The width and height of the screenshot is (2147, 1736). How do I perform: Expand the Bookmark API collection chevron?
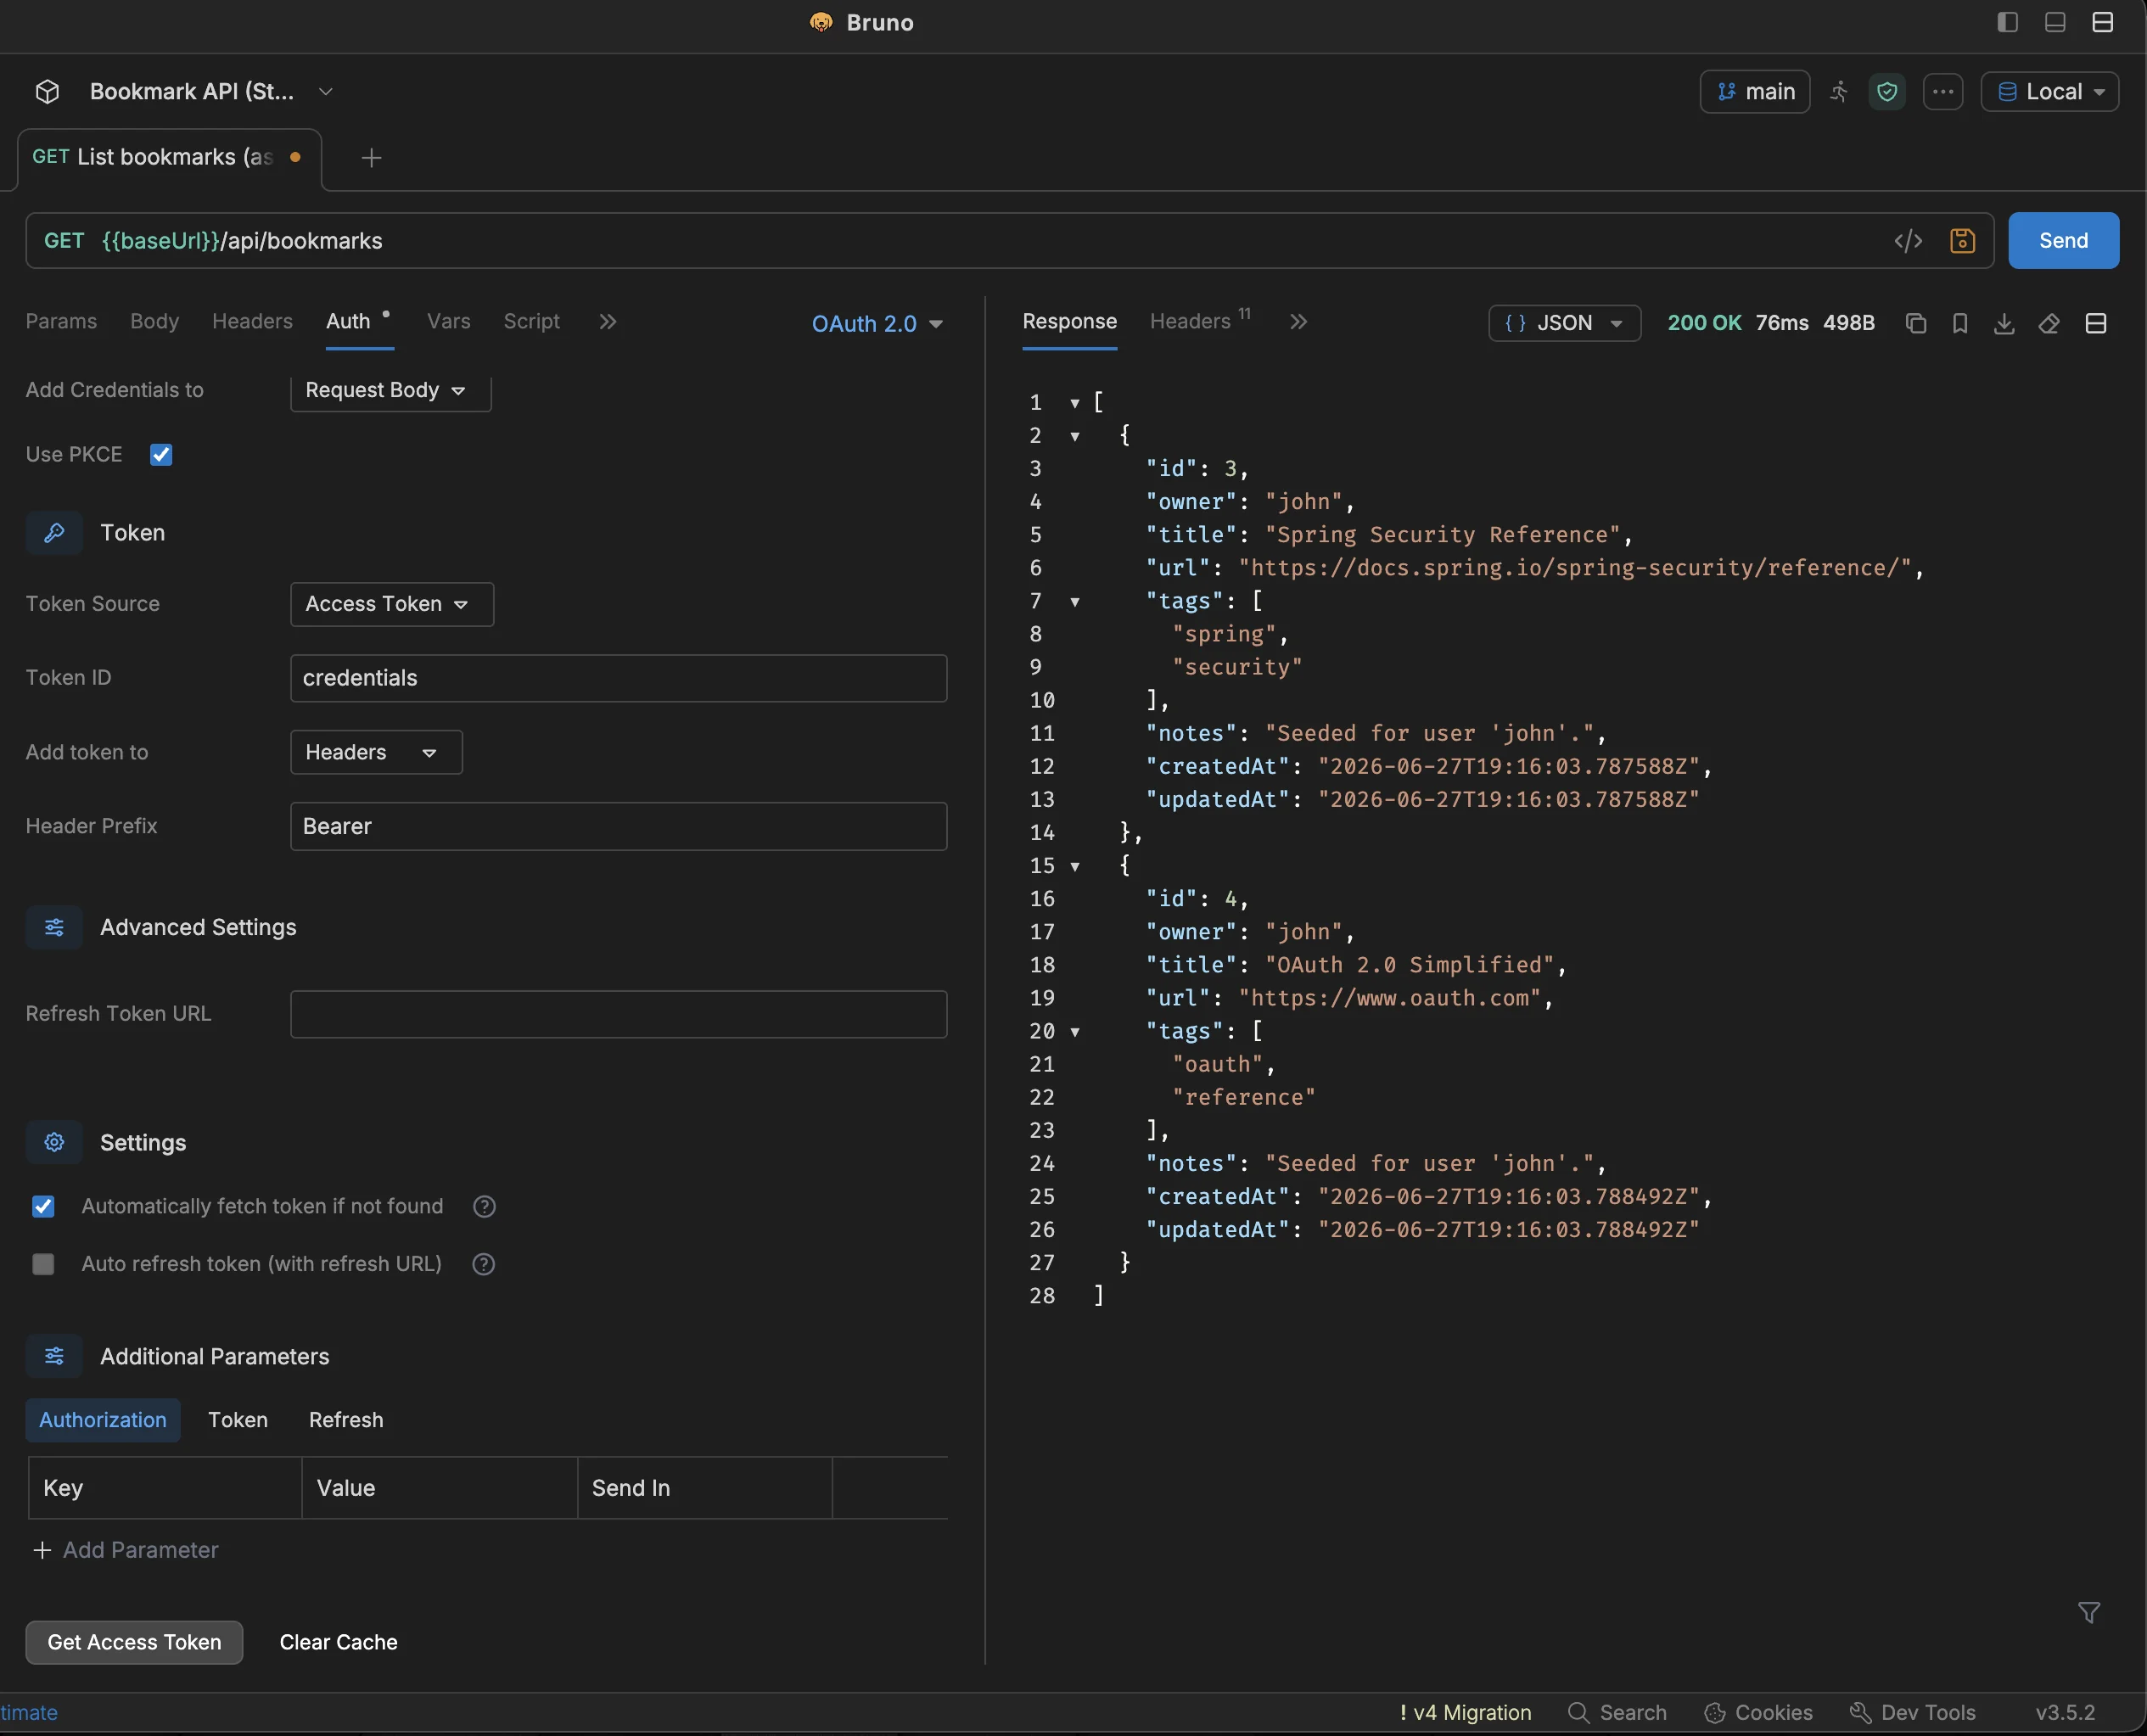click(325, 91)
